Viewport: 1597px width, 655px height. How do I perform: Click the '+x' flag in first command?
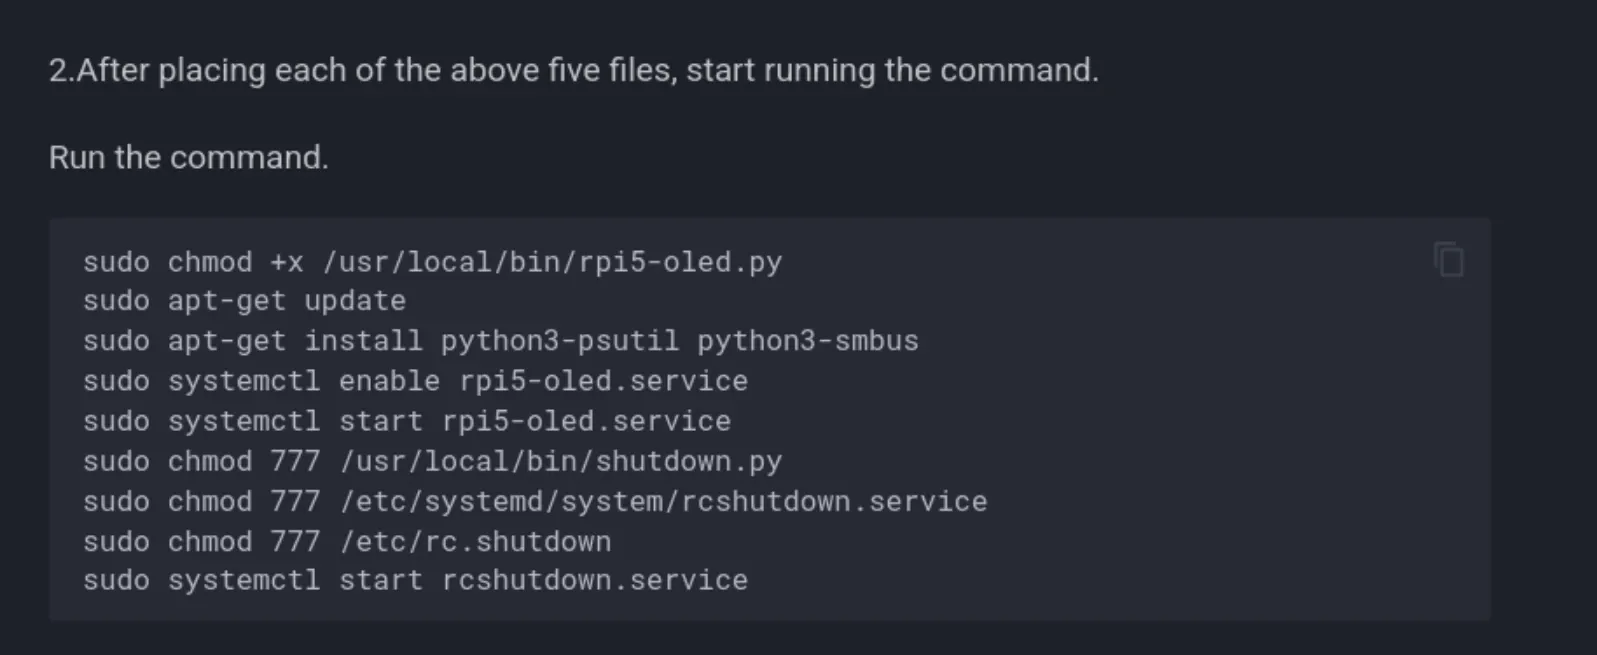tap(286, 262)
